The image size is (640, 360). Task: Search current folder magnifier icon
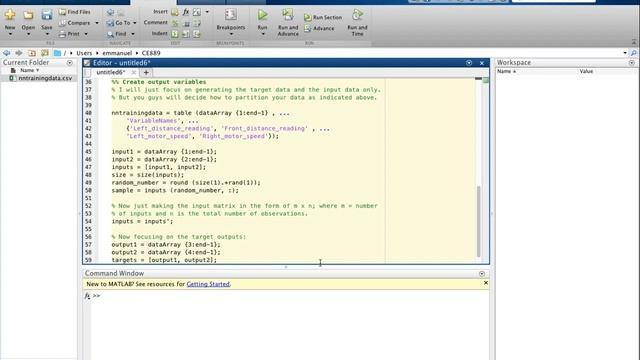click(633, 53)
